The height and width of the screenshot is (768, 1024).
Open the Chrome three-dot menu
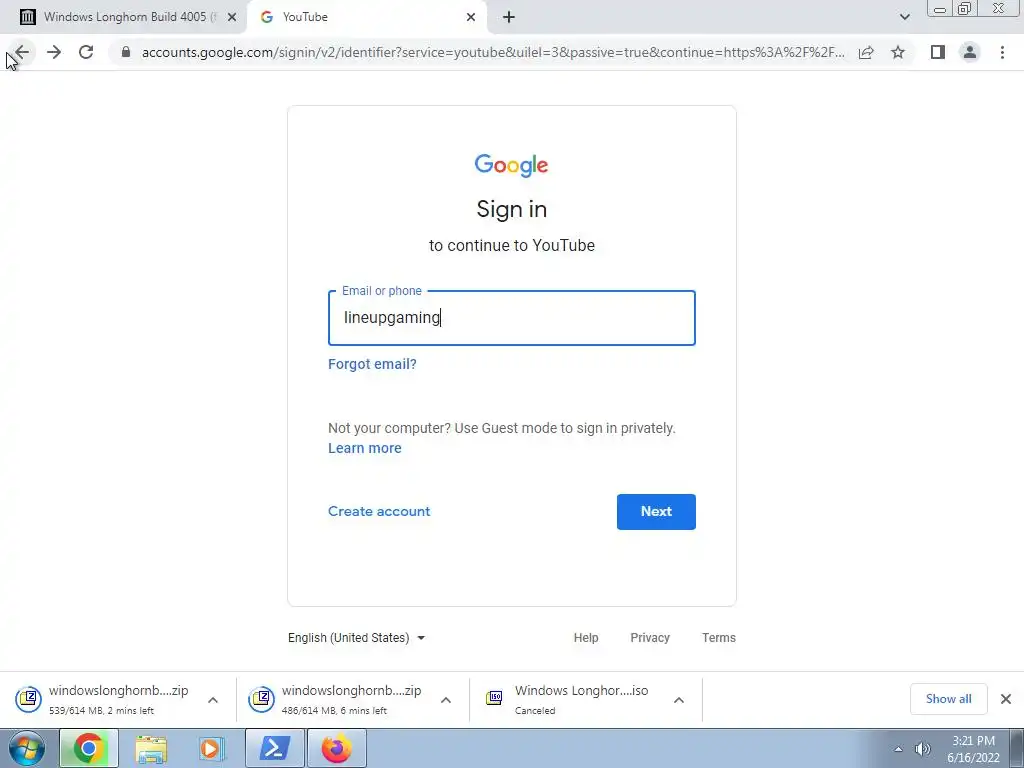(x=1002, y=52)
